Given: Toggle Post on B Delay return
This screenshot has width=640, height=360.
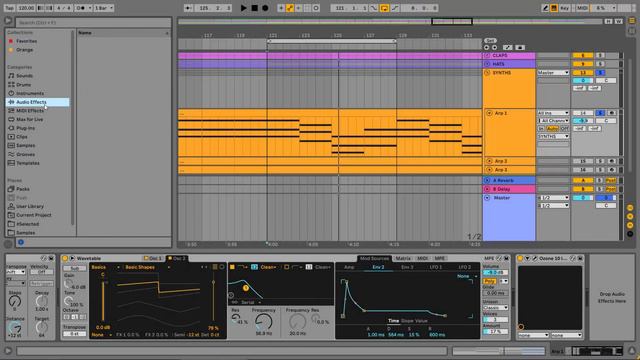Looking at the screenshot, I should 611,189.
